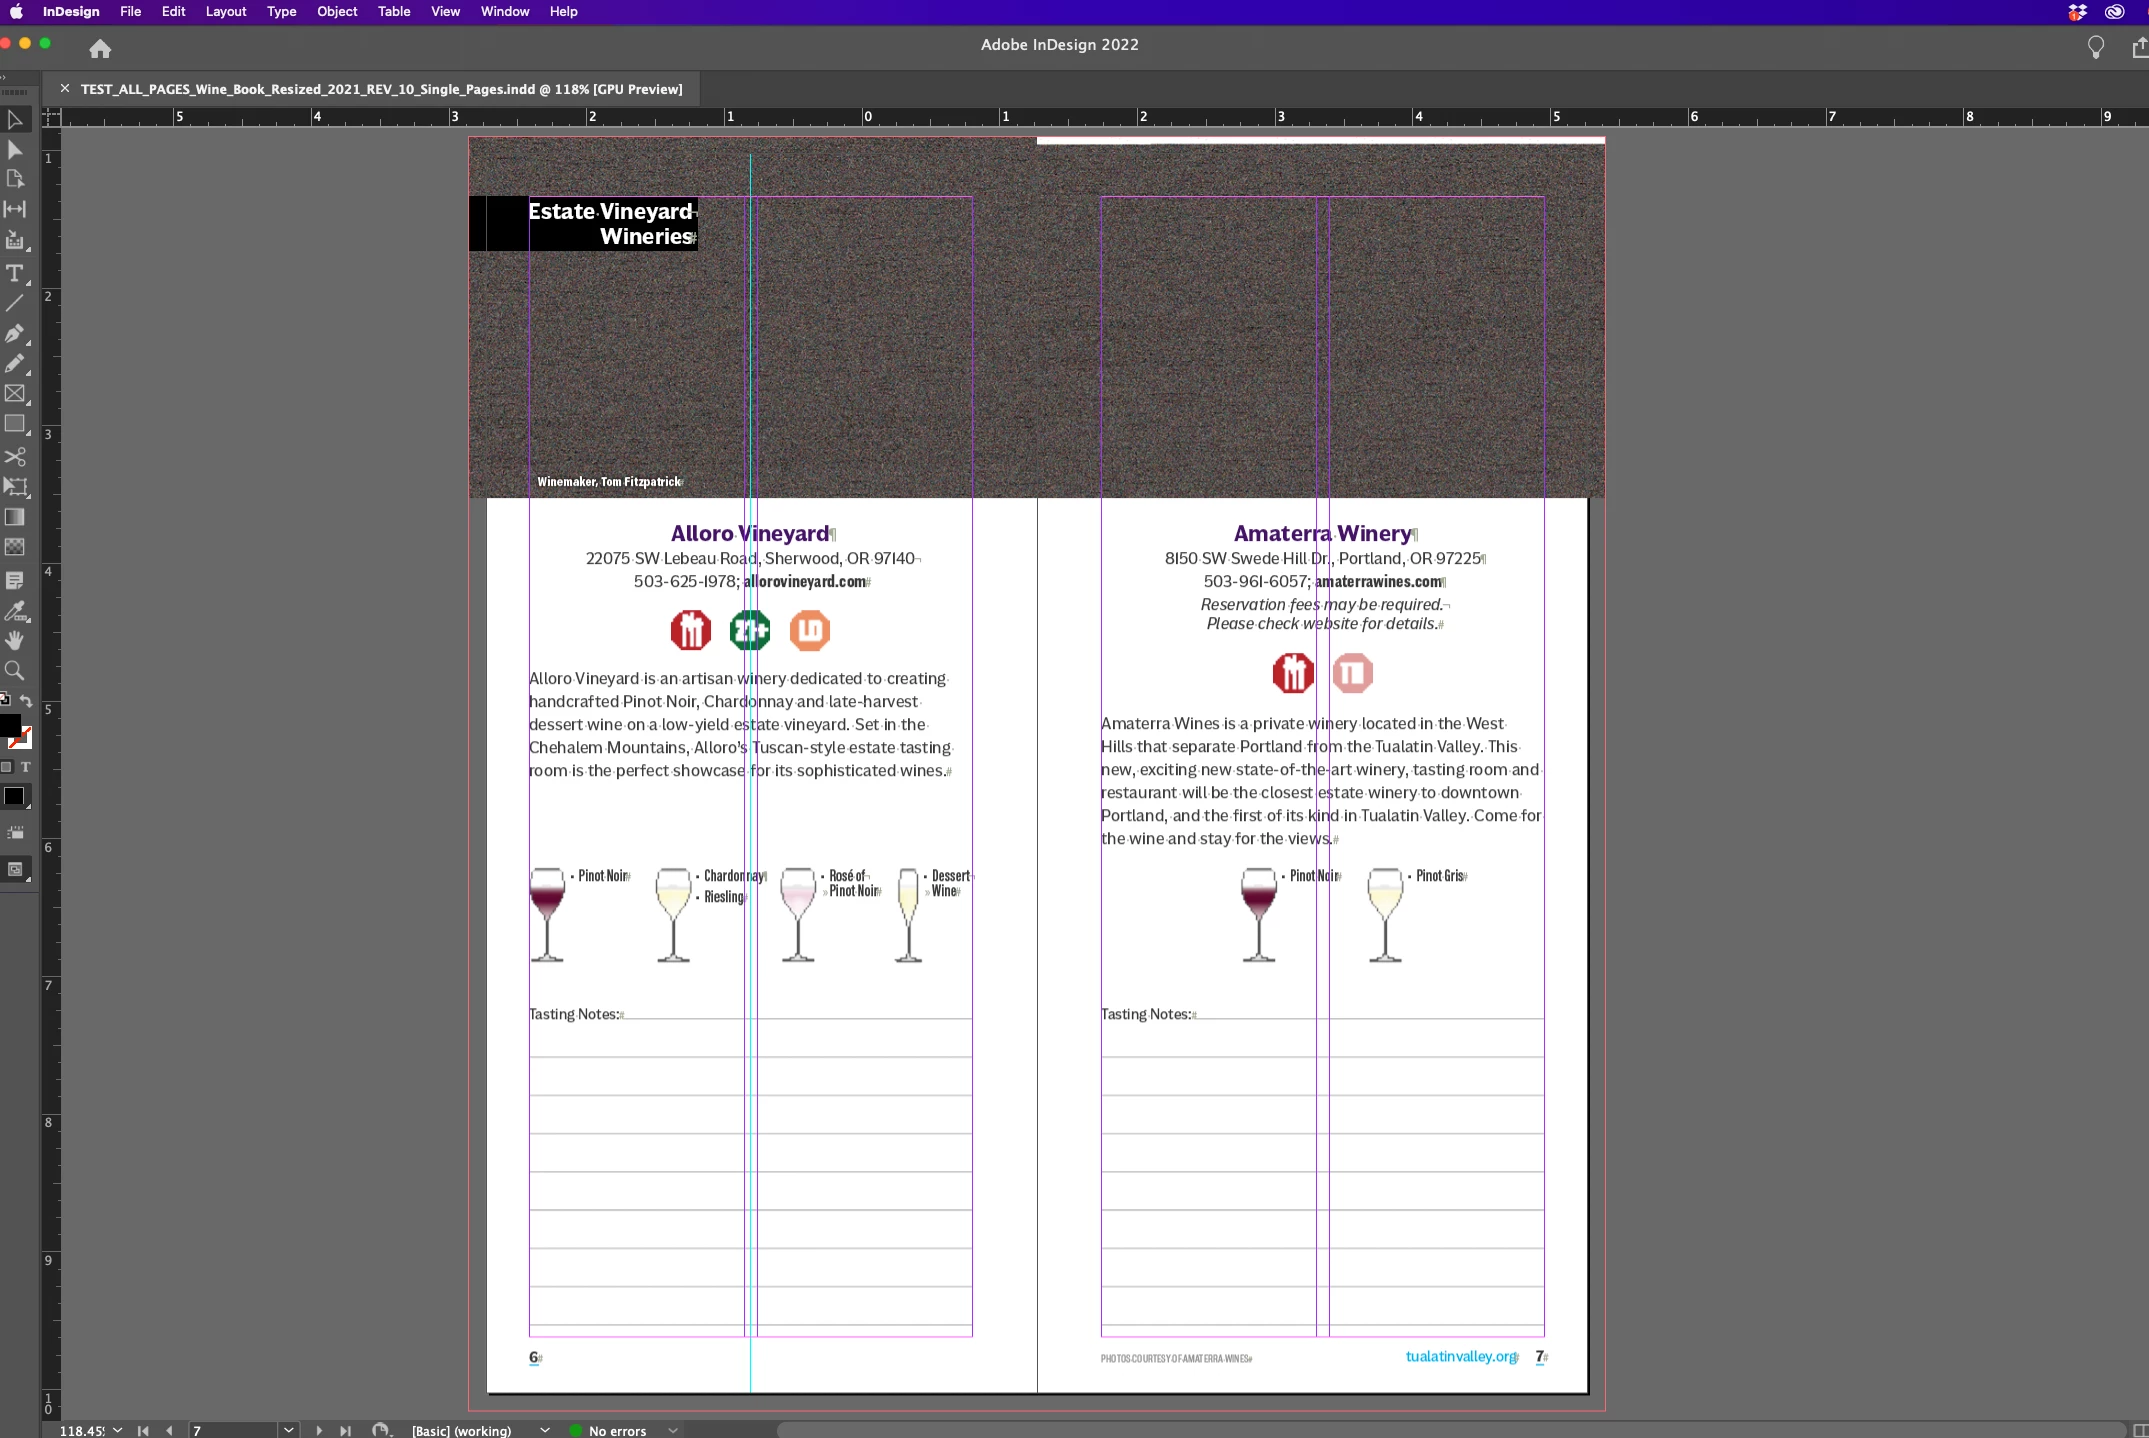Activate the Hand tool
The image size is (2149, 1438).
(15, 640)
